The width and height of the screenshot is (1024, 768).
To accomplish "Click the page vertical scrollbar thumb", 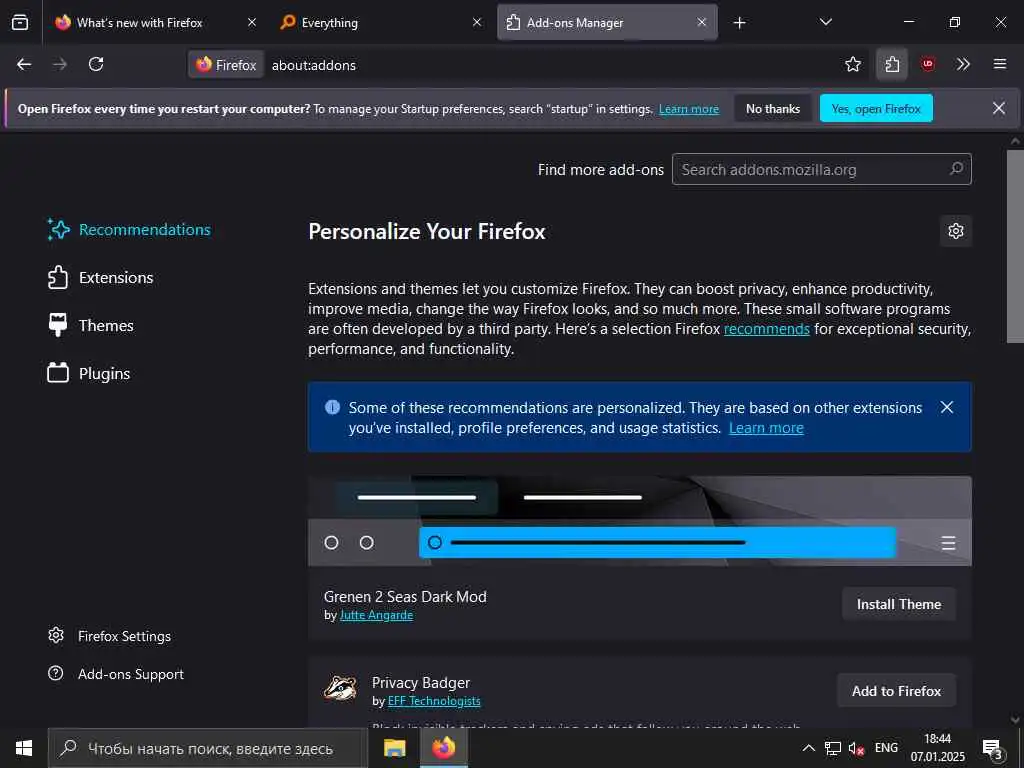I will point(1016,246).
